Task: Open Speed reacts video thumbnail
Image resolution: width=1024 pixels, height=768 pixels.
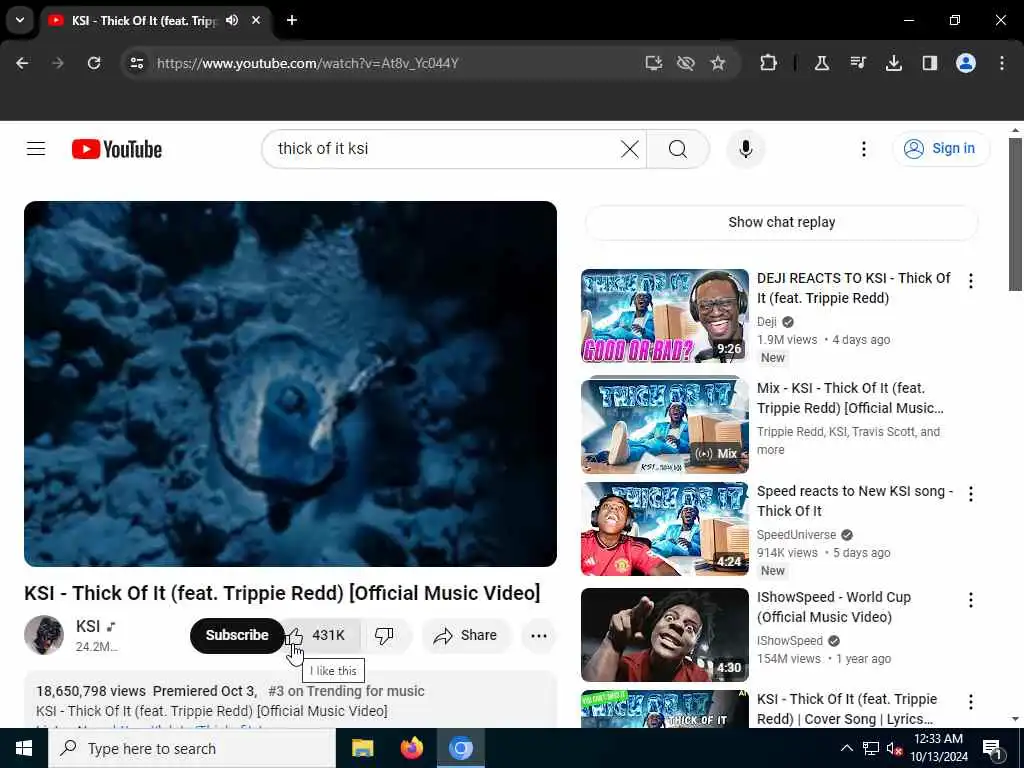Action: [665, 529]
